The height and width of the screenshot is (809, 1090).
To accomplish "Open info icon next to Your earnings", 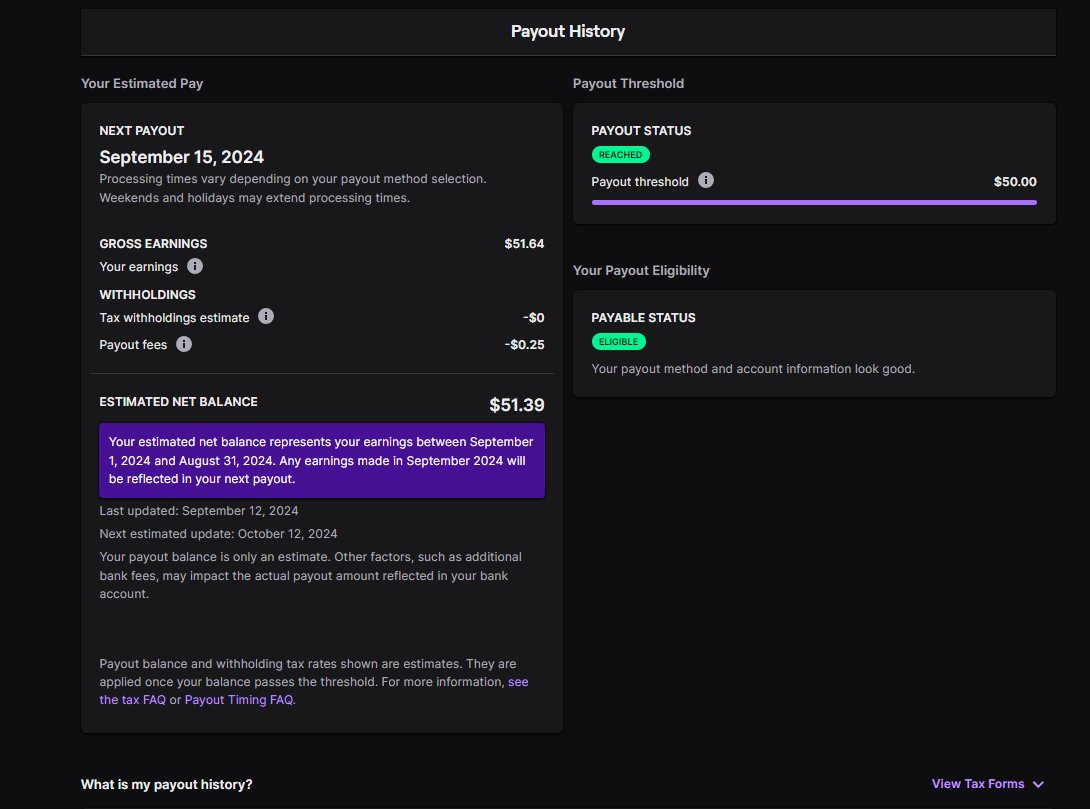I will click(x=195, y=266).
